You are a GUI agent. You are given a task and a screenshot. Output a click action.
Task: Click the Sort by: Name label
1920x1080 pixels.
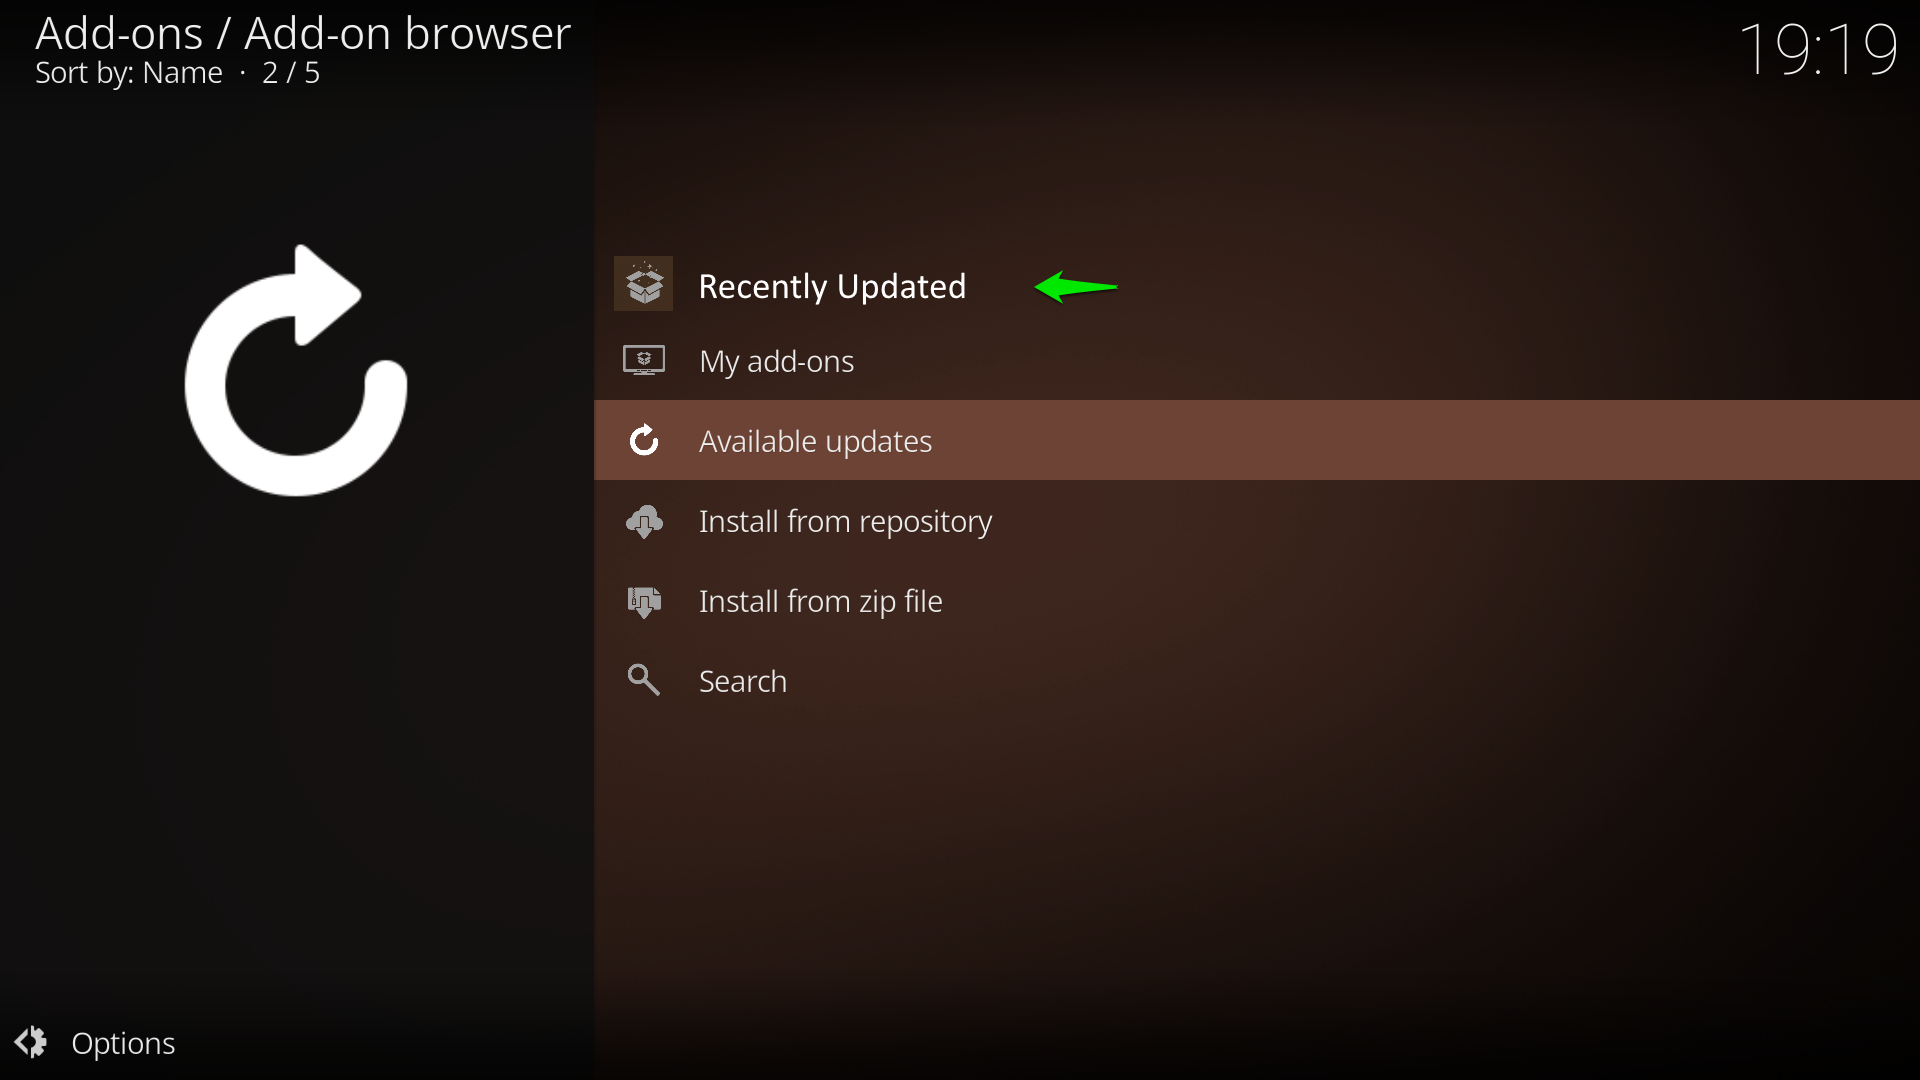click(129, 73)
